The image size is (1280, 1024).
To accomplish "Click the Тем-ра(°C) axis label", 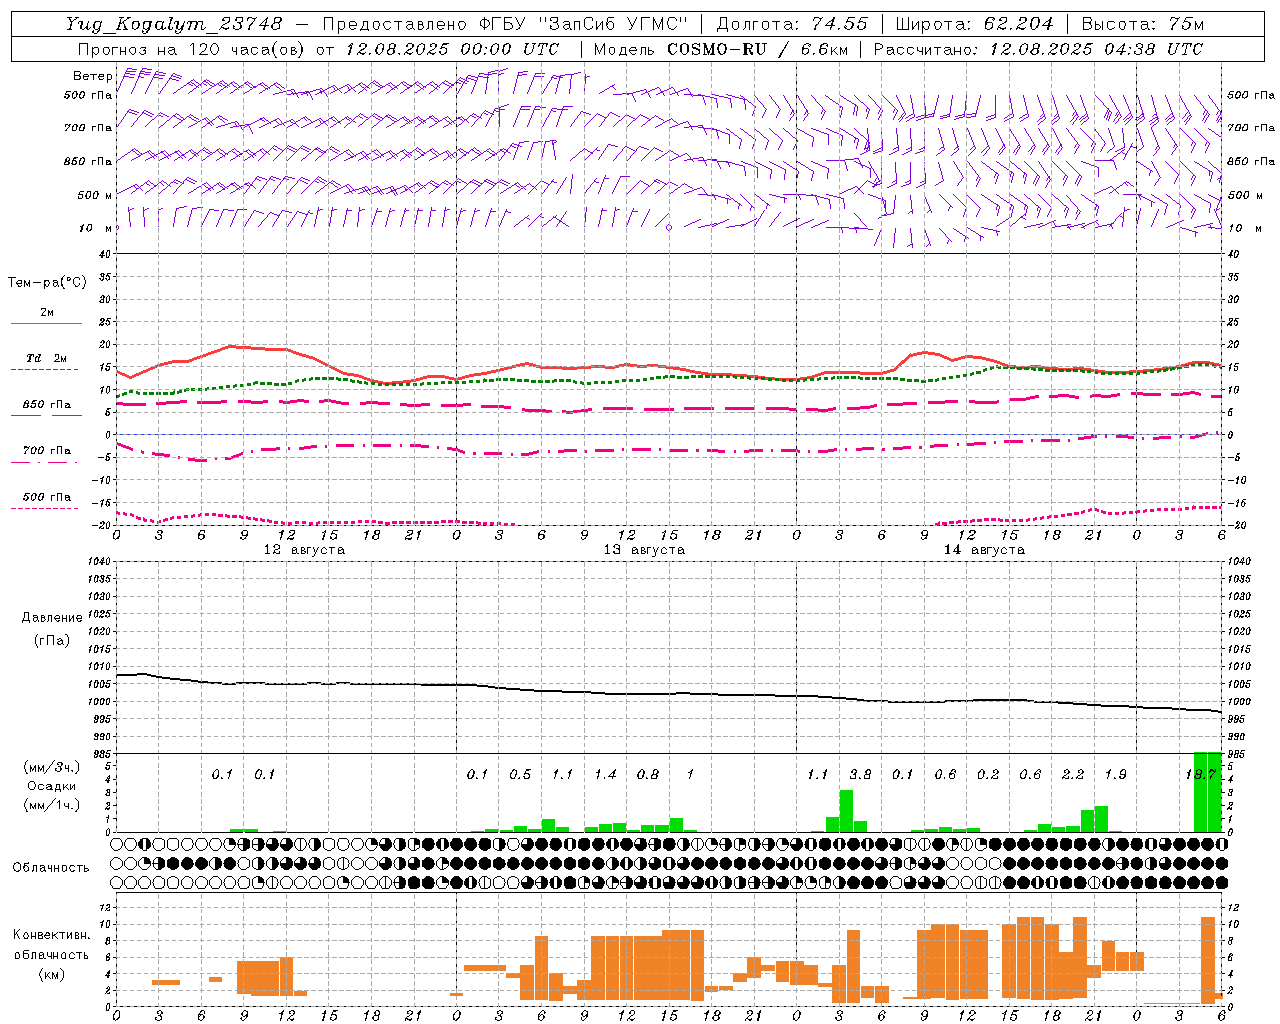I will point(47,283).
